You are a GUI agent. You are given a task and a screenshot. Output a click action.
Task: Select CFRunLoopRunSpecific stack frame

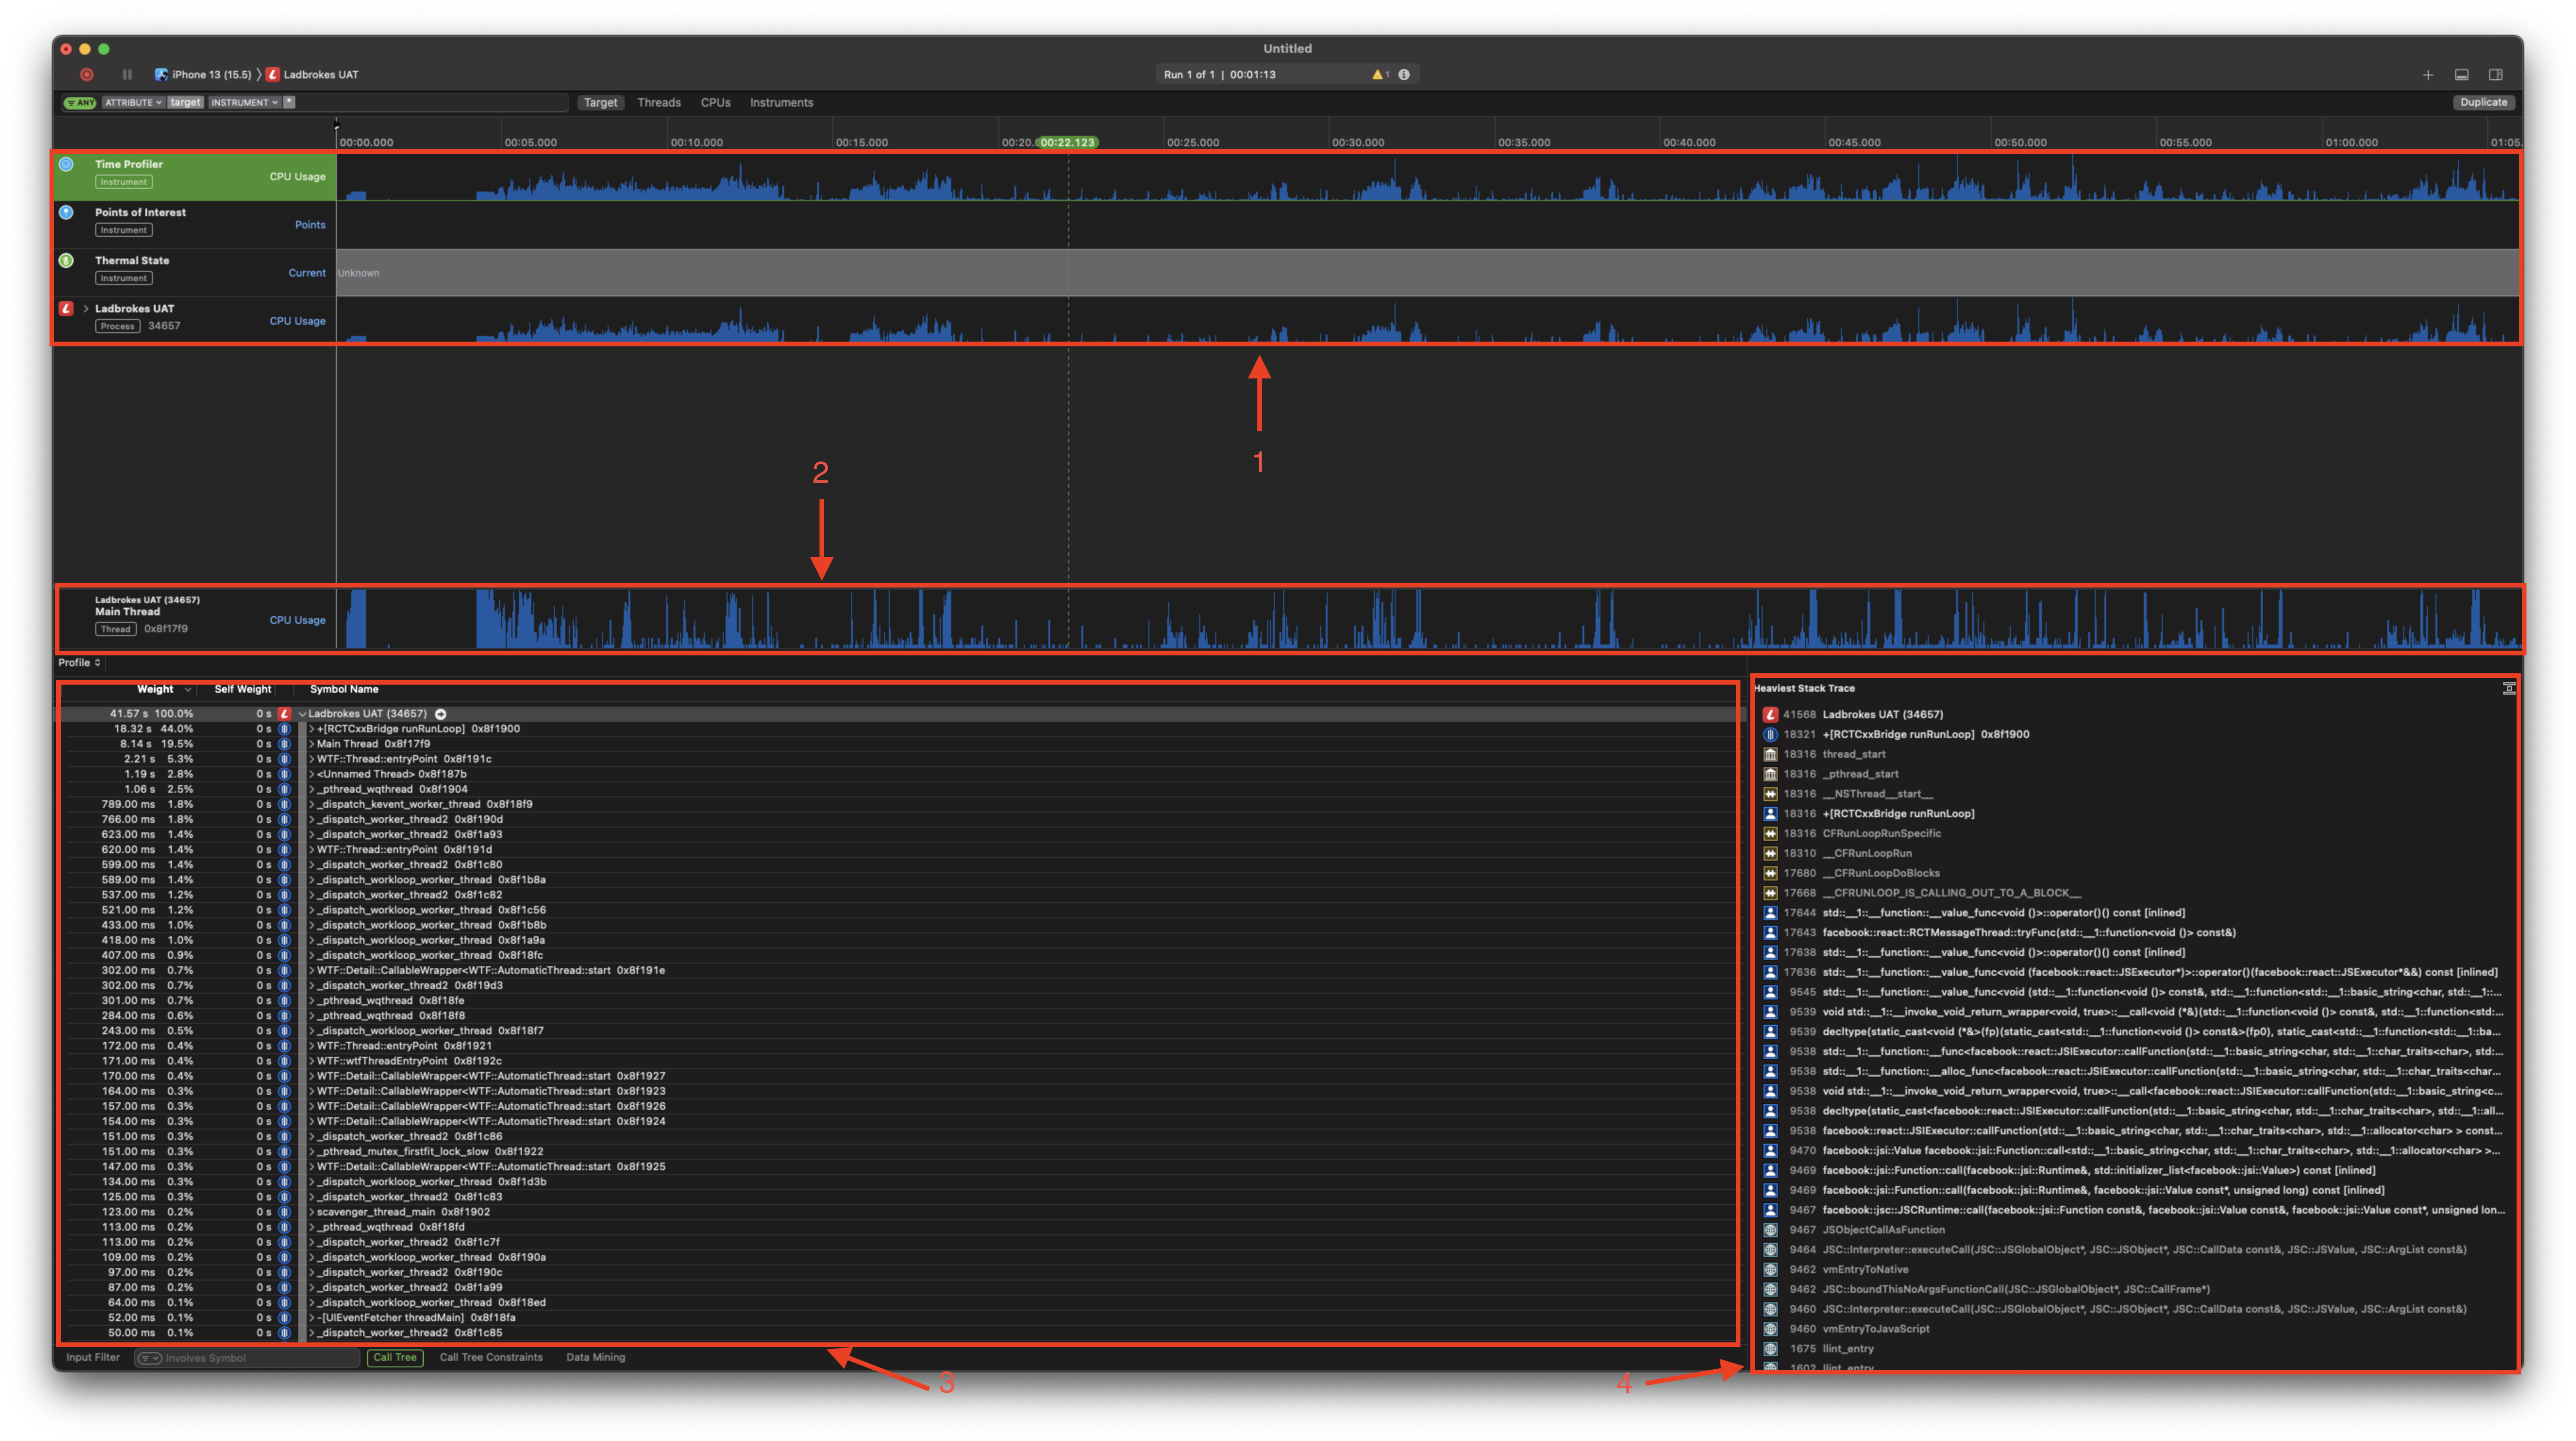tap(1881, 834)
